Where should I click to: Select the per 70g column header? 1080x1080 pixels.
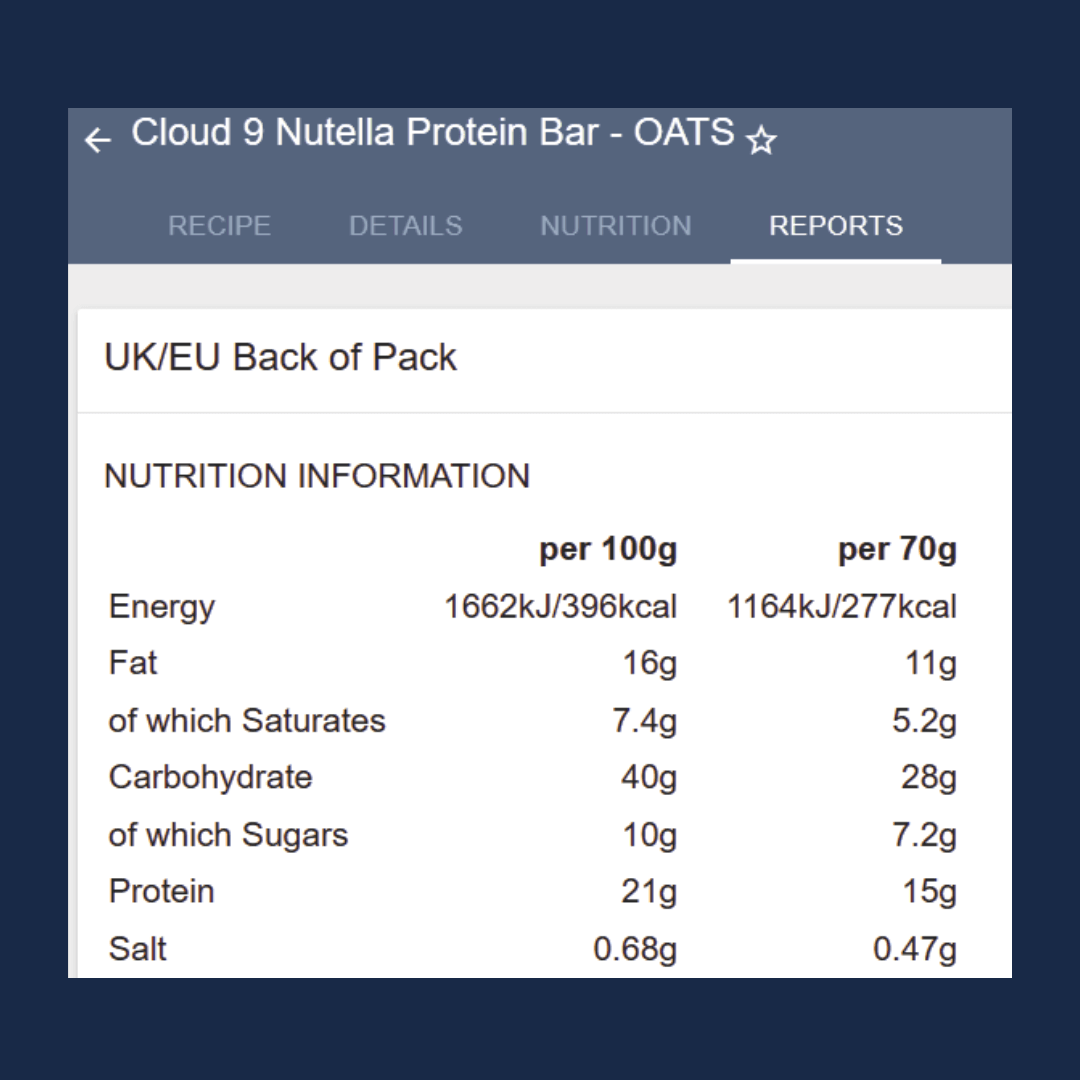click(x=897, y=549)
